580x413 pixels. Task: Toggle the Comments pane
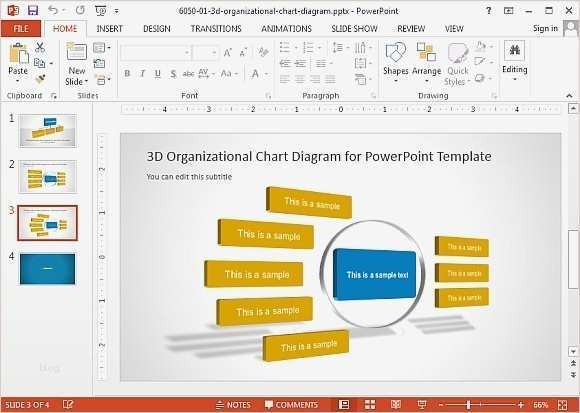pyautogui.click(x=291, y=405)
